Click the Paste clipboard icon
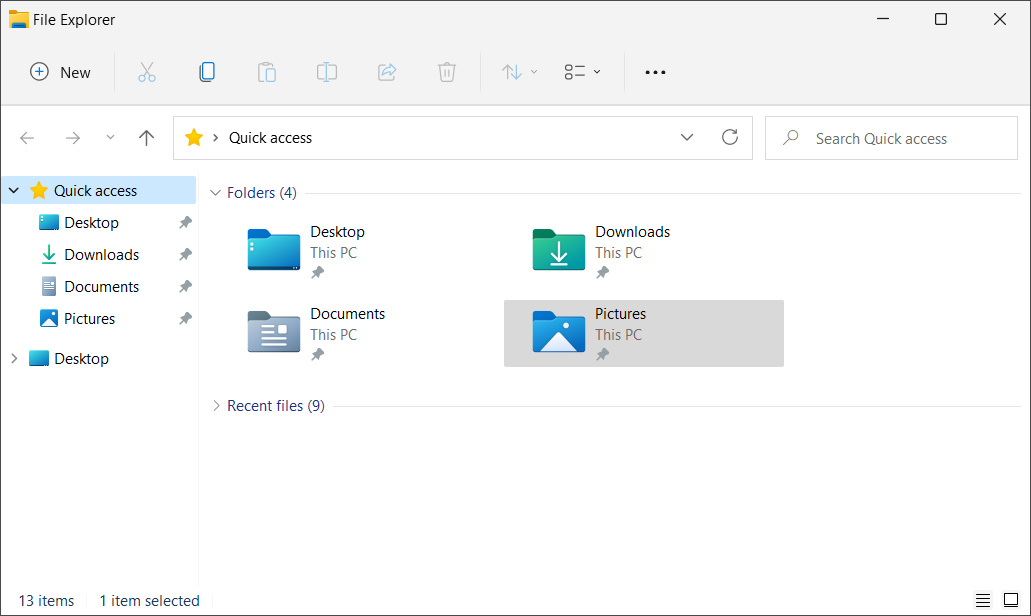The image size is (1031, 616). point(266,72)
